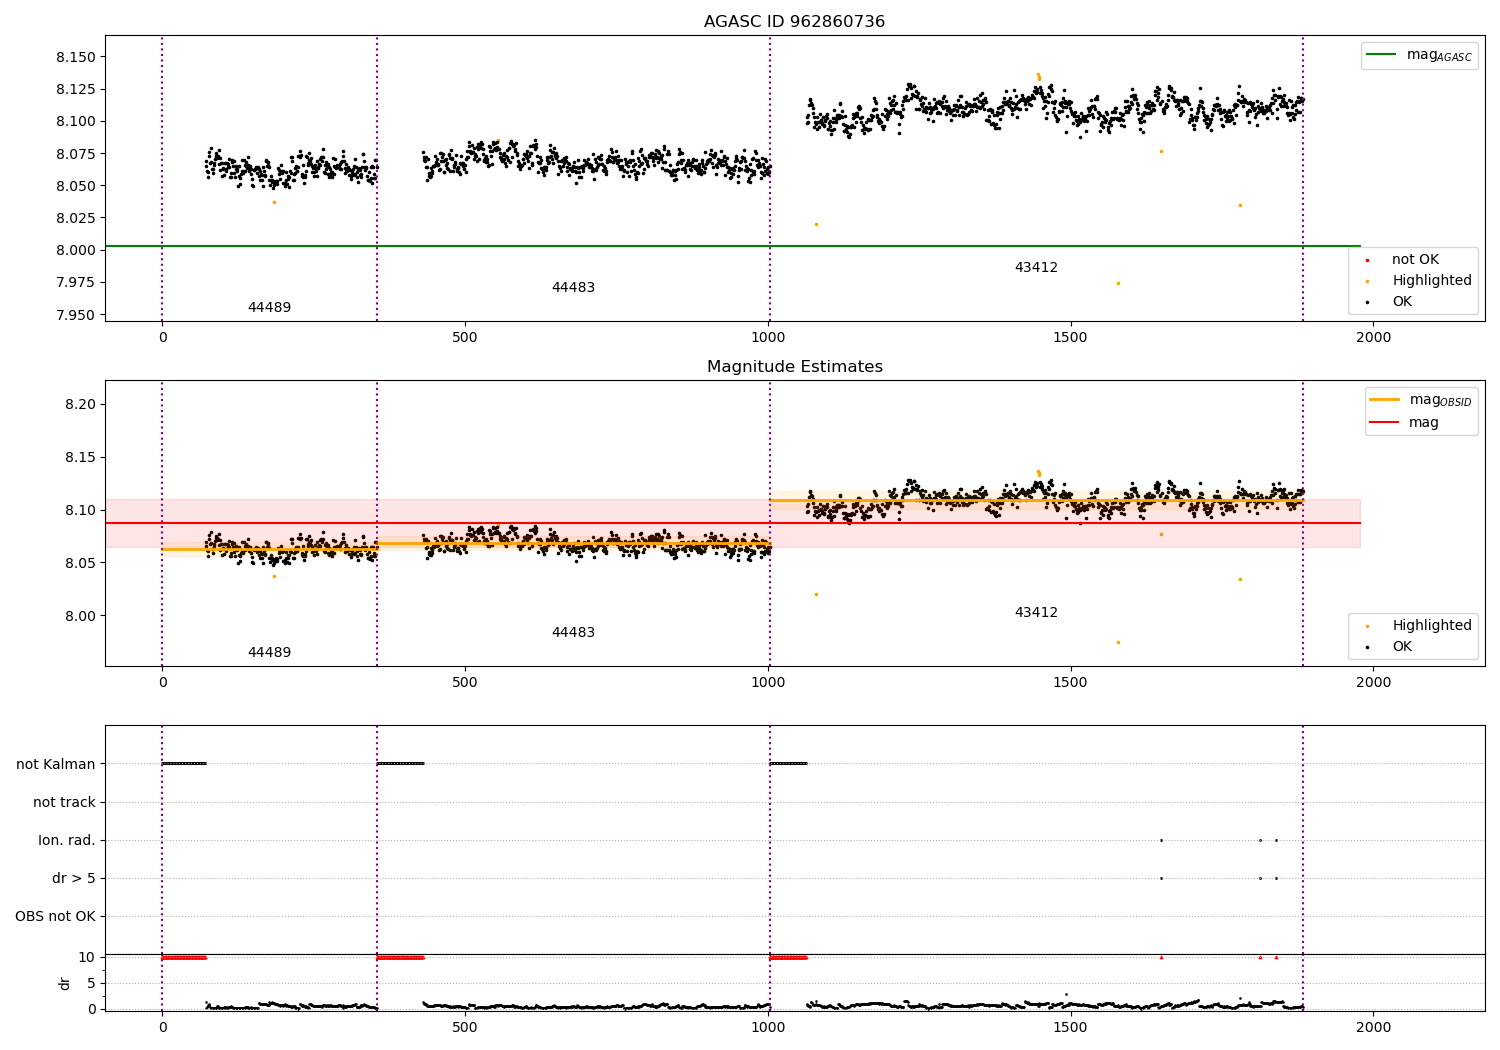Click the y-axis tick 8.15
Screen dimensions: 1500x1050
(x=80, y=457)
